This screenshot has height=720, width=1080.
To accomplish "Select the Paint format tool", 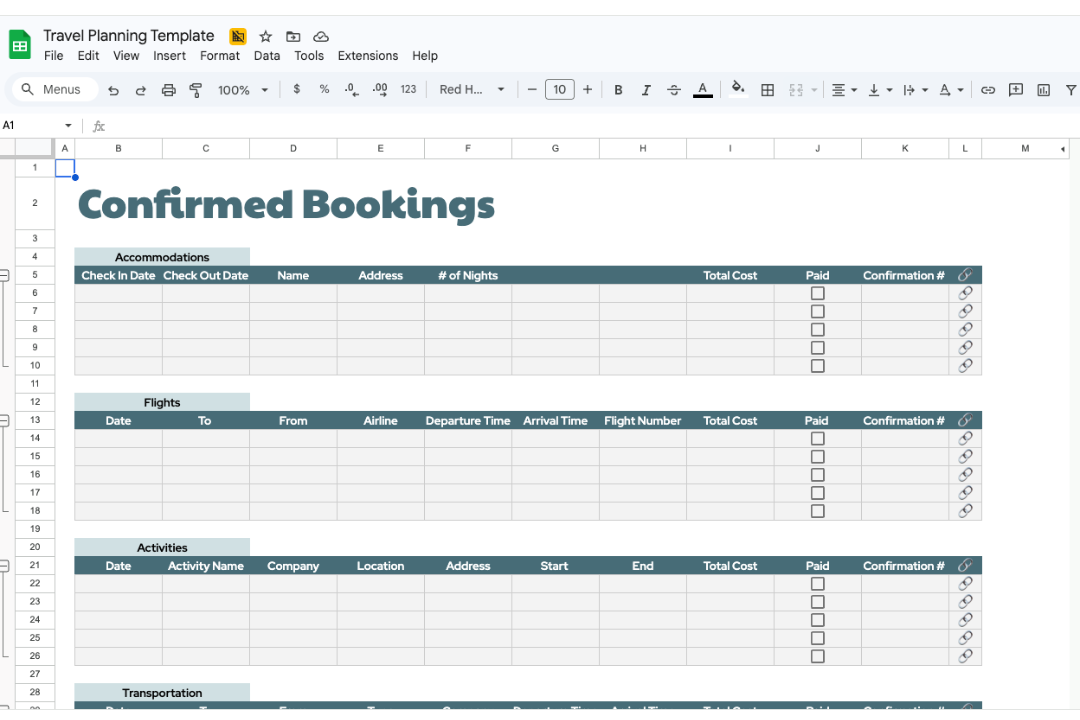I will click(196, 89).
